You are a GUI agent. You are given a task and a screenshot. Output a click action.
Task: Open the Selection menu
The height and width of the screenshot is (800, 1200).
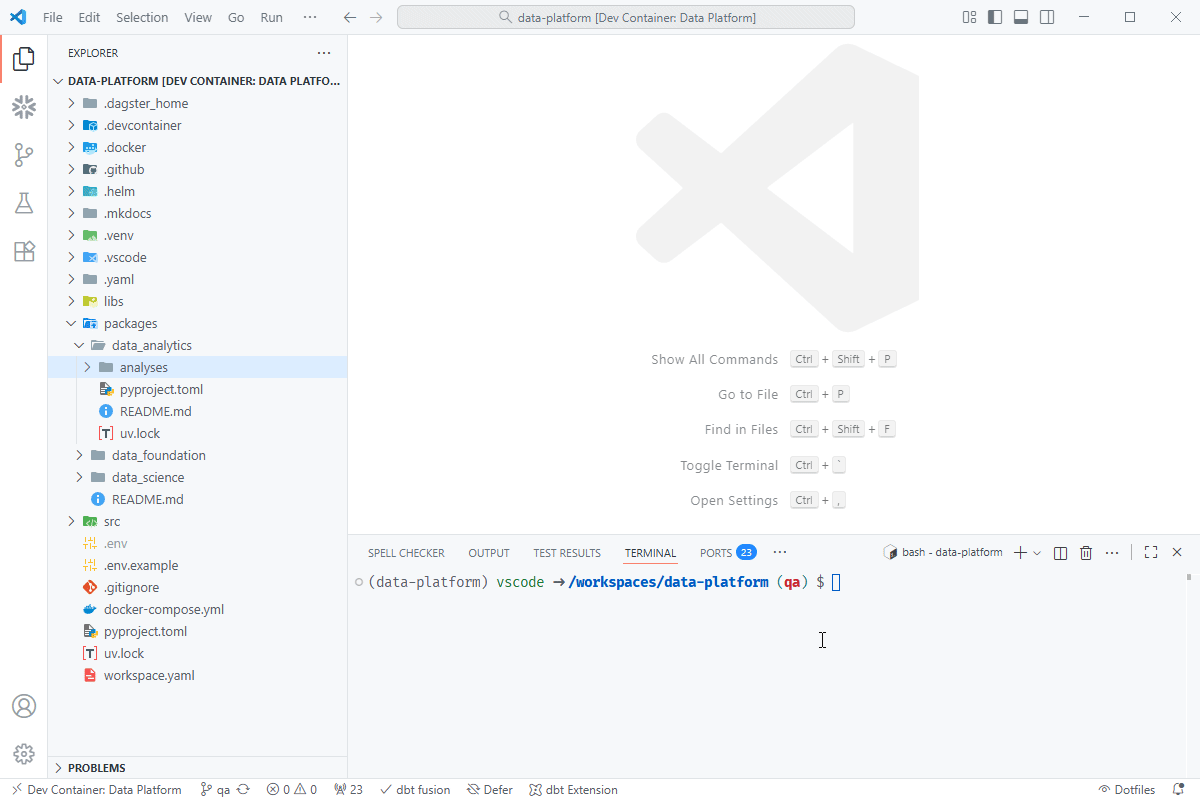point(142,17)
